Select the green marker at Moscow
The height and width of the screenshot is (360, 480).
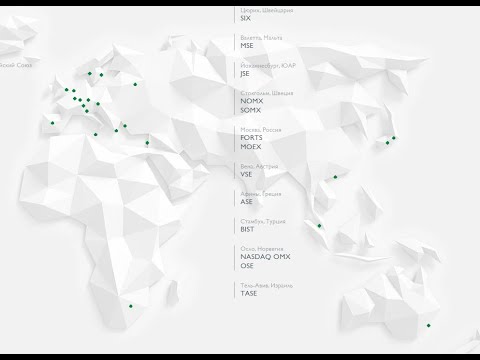[135, 84]
